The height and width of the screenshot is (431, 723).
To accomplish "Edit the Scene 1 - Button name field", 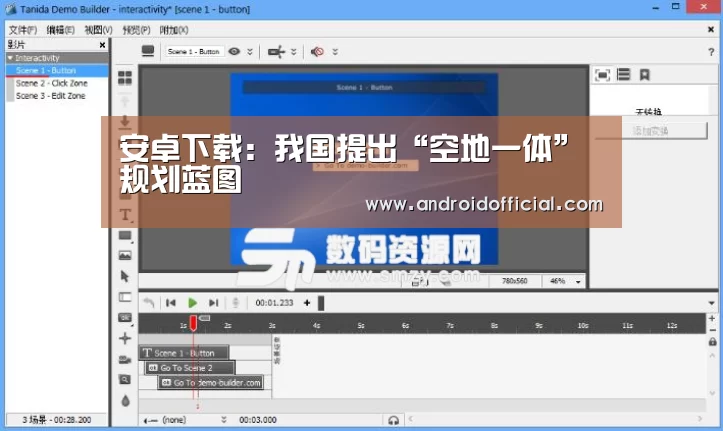I will [194, 52].
